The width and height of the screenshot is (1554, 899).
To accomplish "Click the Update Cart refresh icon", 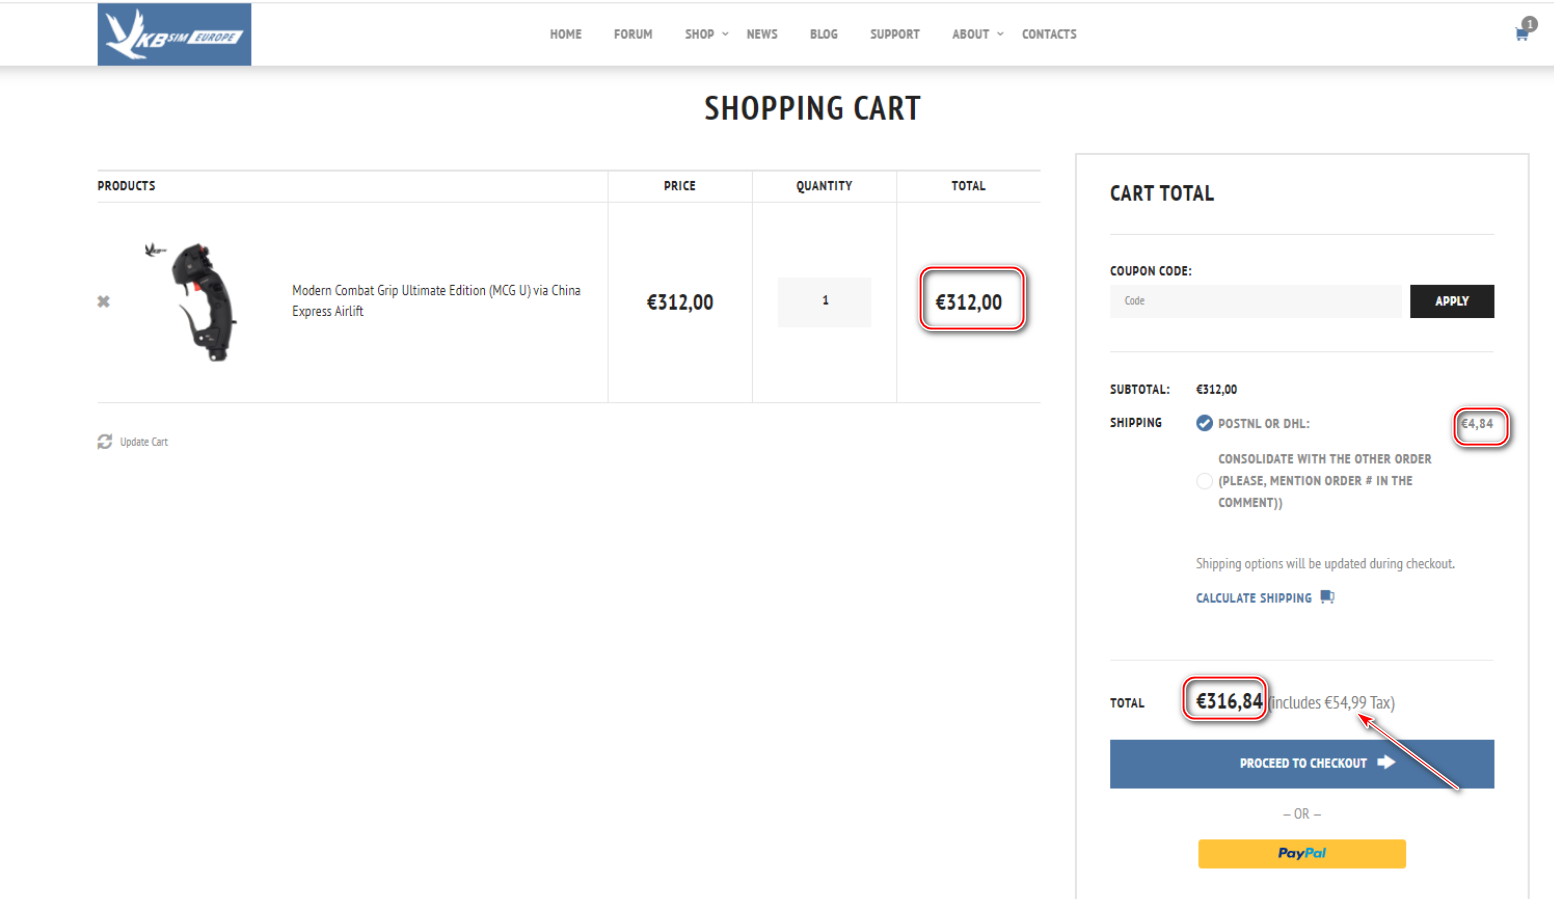I will (x=105, y=441).
